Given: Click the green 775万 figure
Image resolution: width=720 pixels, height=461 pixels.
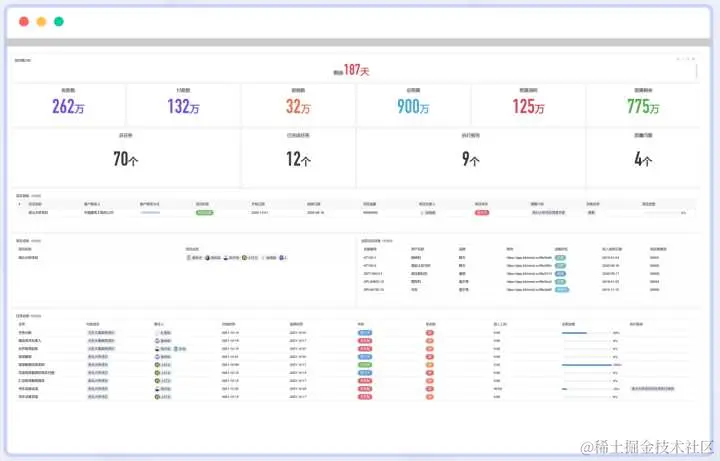Looking at the screenshot, I should 643,107.
